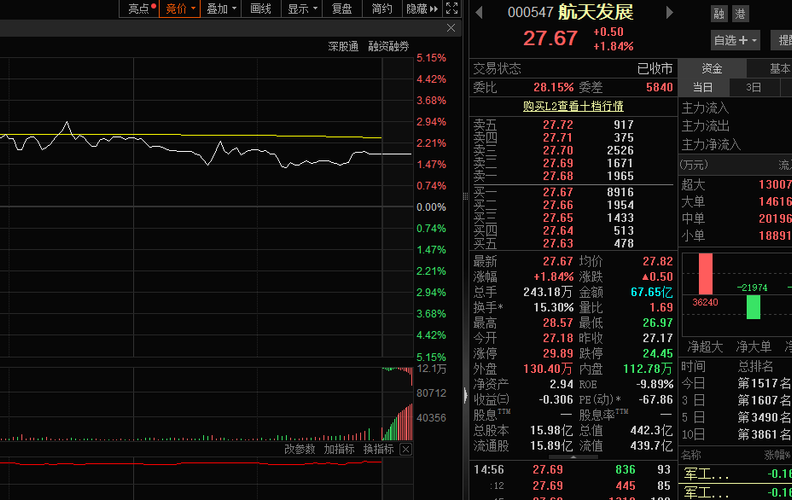Close the chart notice bar with X
Viewport: 792px width, 500px height.
[x=451, y=28]
